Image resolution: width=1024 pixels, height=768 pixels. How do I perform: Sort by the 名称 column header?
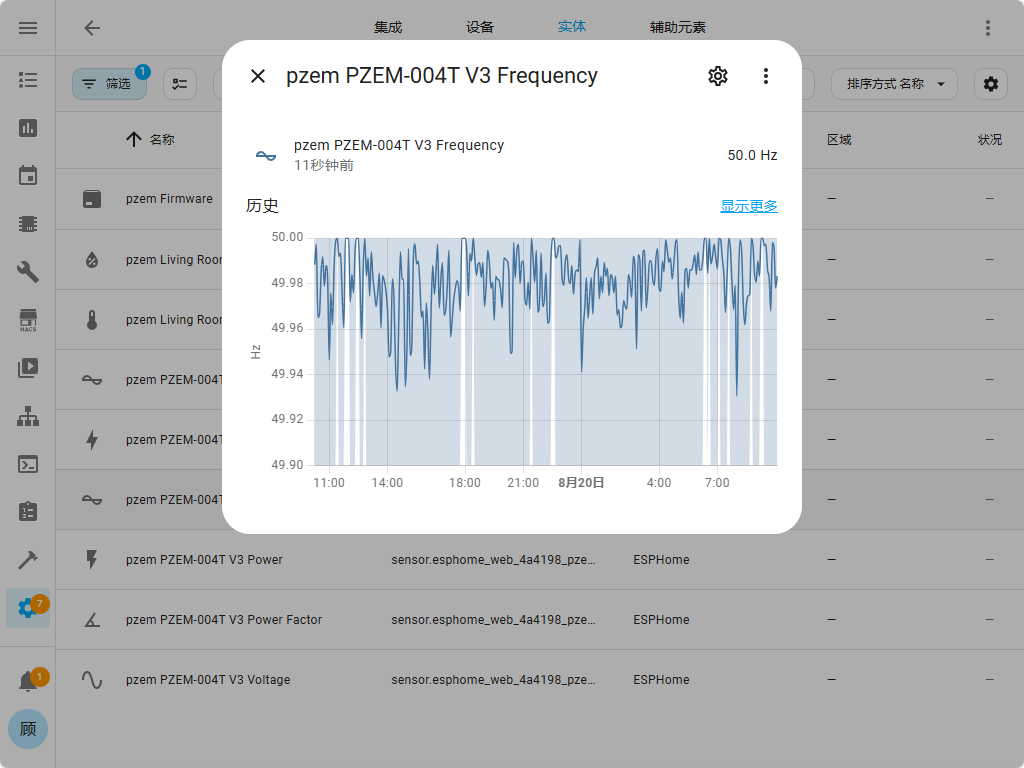pyautogui.click(x=161, y=140)
